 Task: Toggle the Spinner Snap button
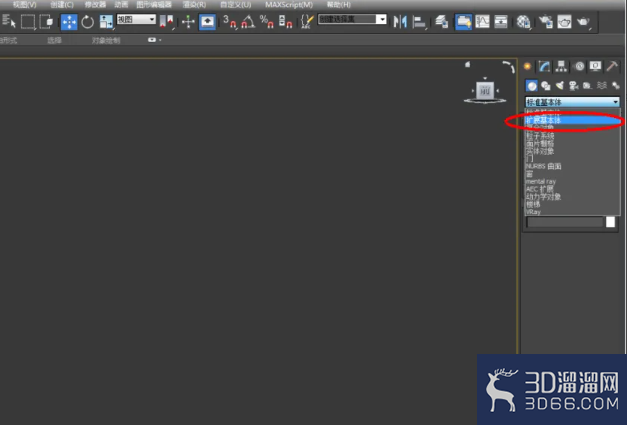[x=285, y=22]
